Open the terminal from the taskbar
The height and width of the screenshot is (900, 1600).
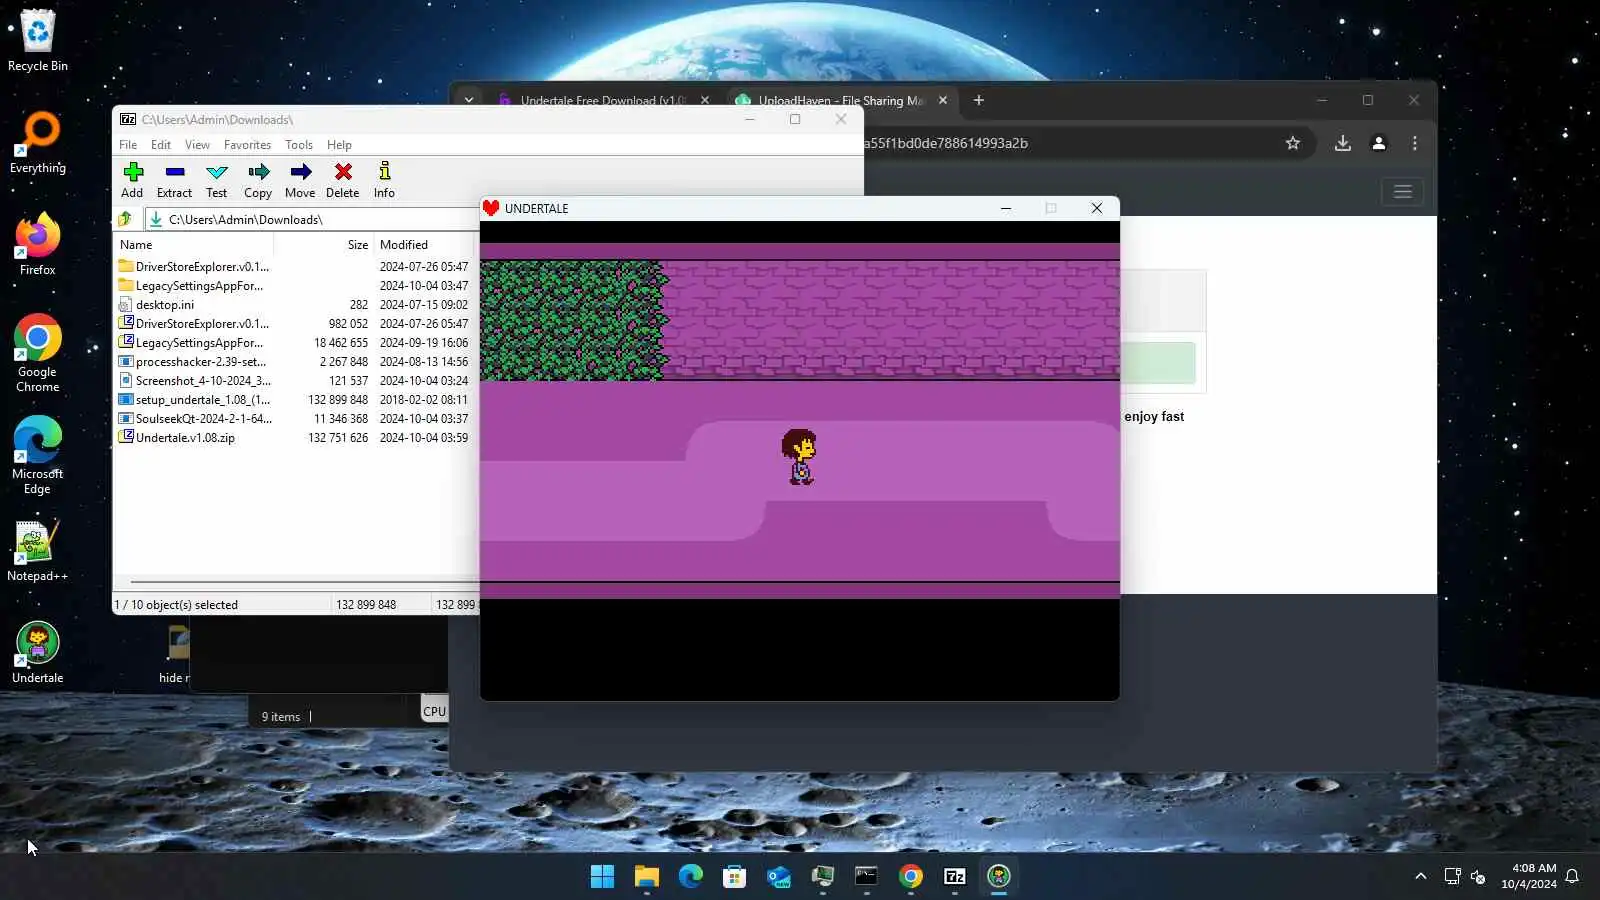pos(866,877)
